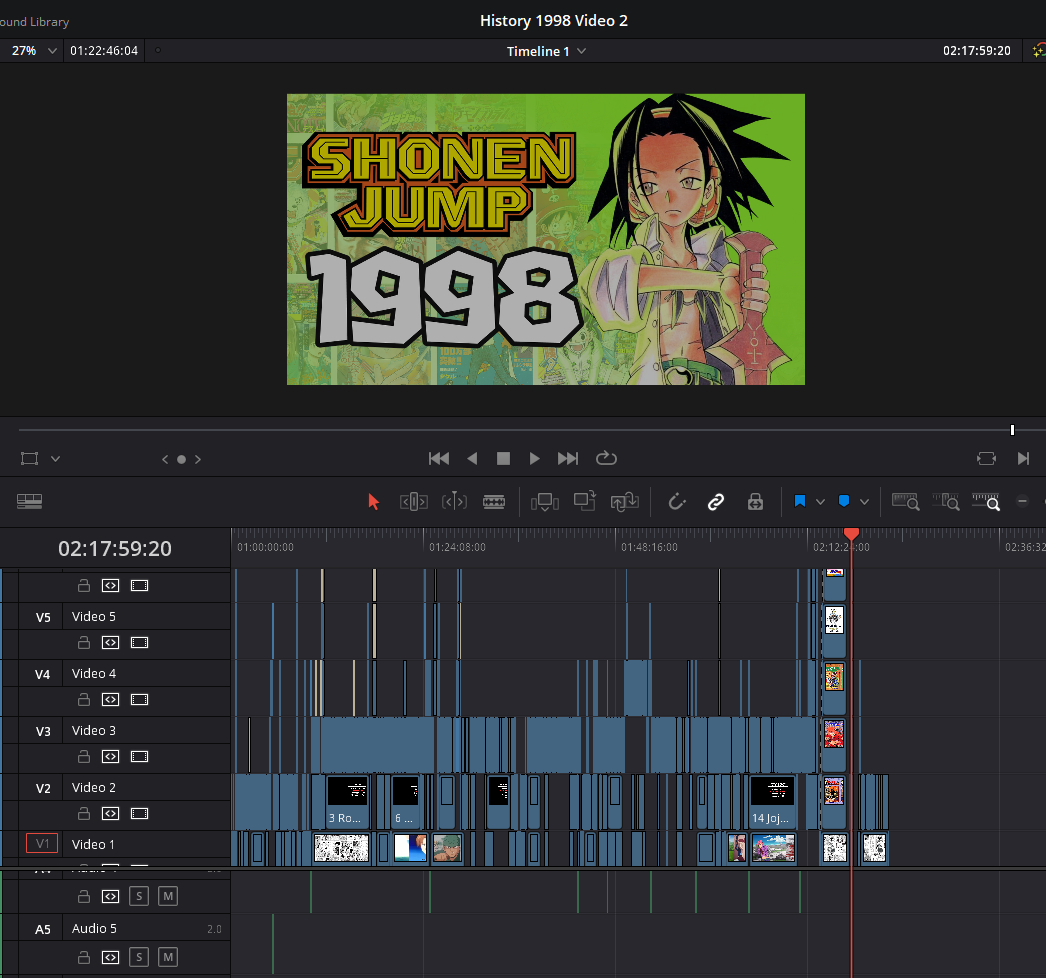Select the Dynamic Trim Mode tool
This screenshot has height=978, width=1046.
pos(454,502)
